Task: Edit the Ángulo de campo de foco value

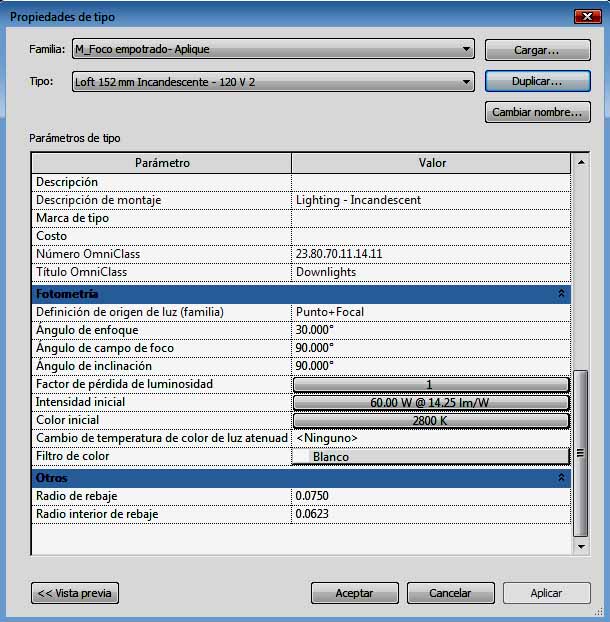Action: click(431, 348)
